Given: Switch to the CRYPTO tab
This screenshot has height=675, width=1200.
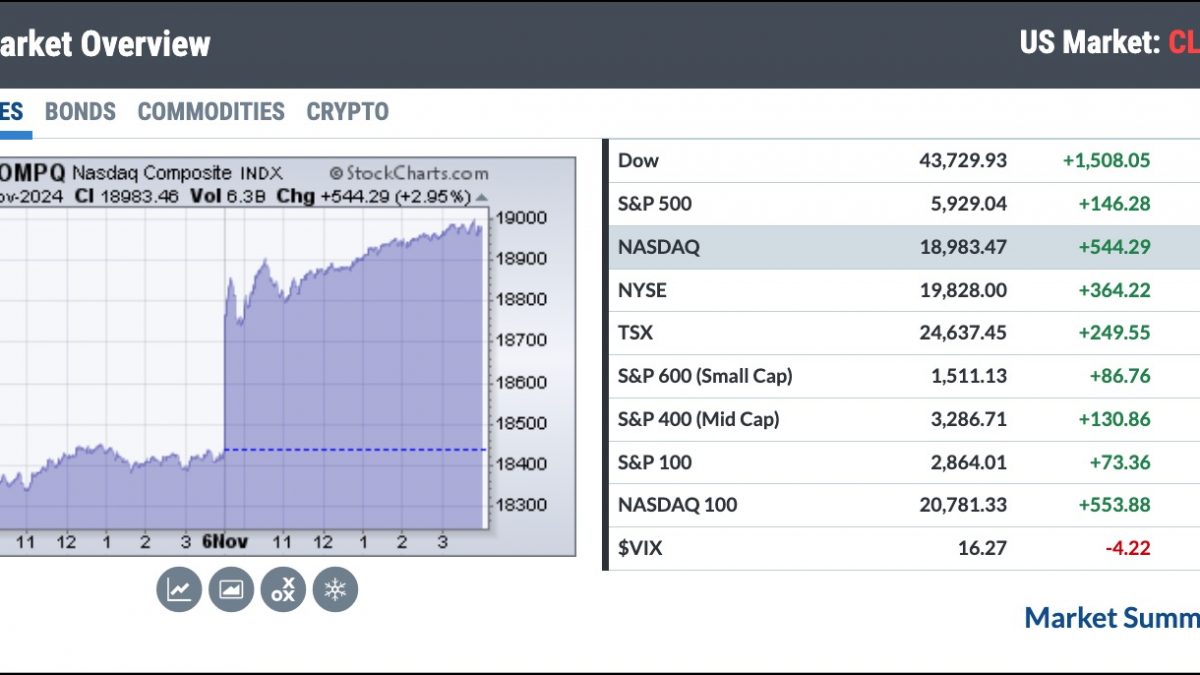Looking at the screenshot, I should [347, 112].
